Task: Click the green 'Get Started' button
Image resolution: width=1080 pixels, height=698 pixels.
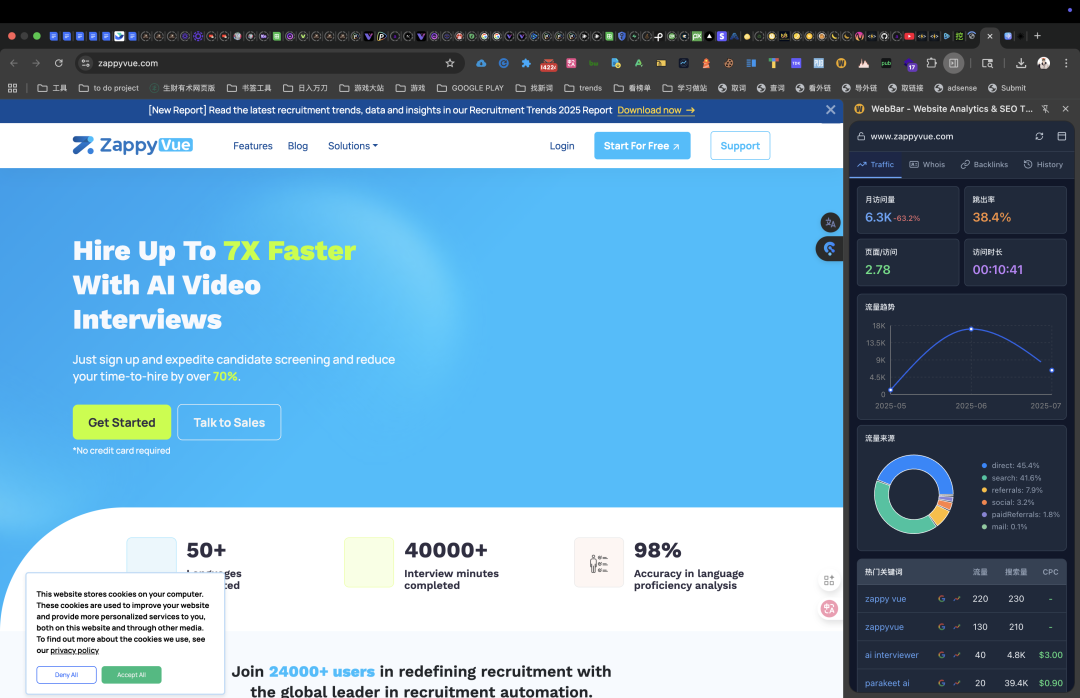Action: (122, 422)
